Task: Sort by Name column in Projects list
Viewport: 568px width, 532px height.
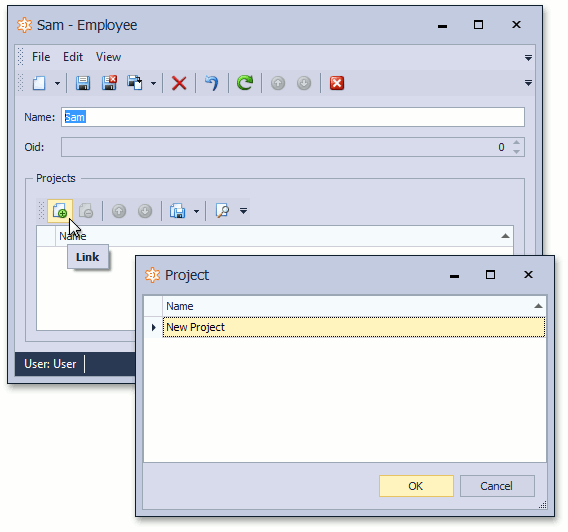Action: click(284, 236)
